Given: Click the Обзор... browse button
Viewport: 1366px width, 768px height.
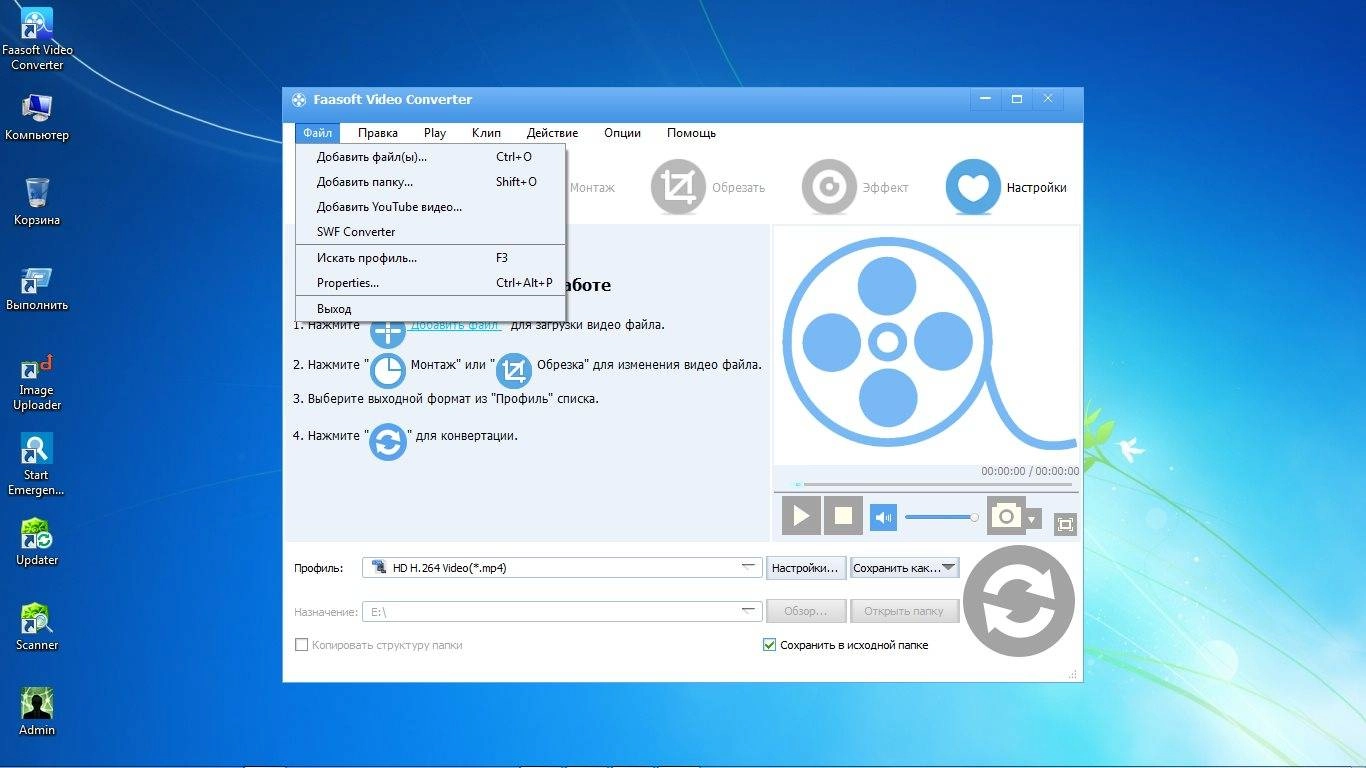Looking at the screenshot, I should point(806,611).
